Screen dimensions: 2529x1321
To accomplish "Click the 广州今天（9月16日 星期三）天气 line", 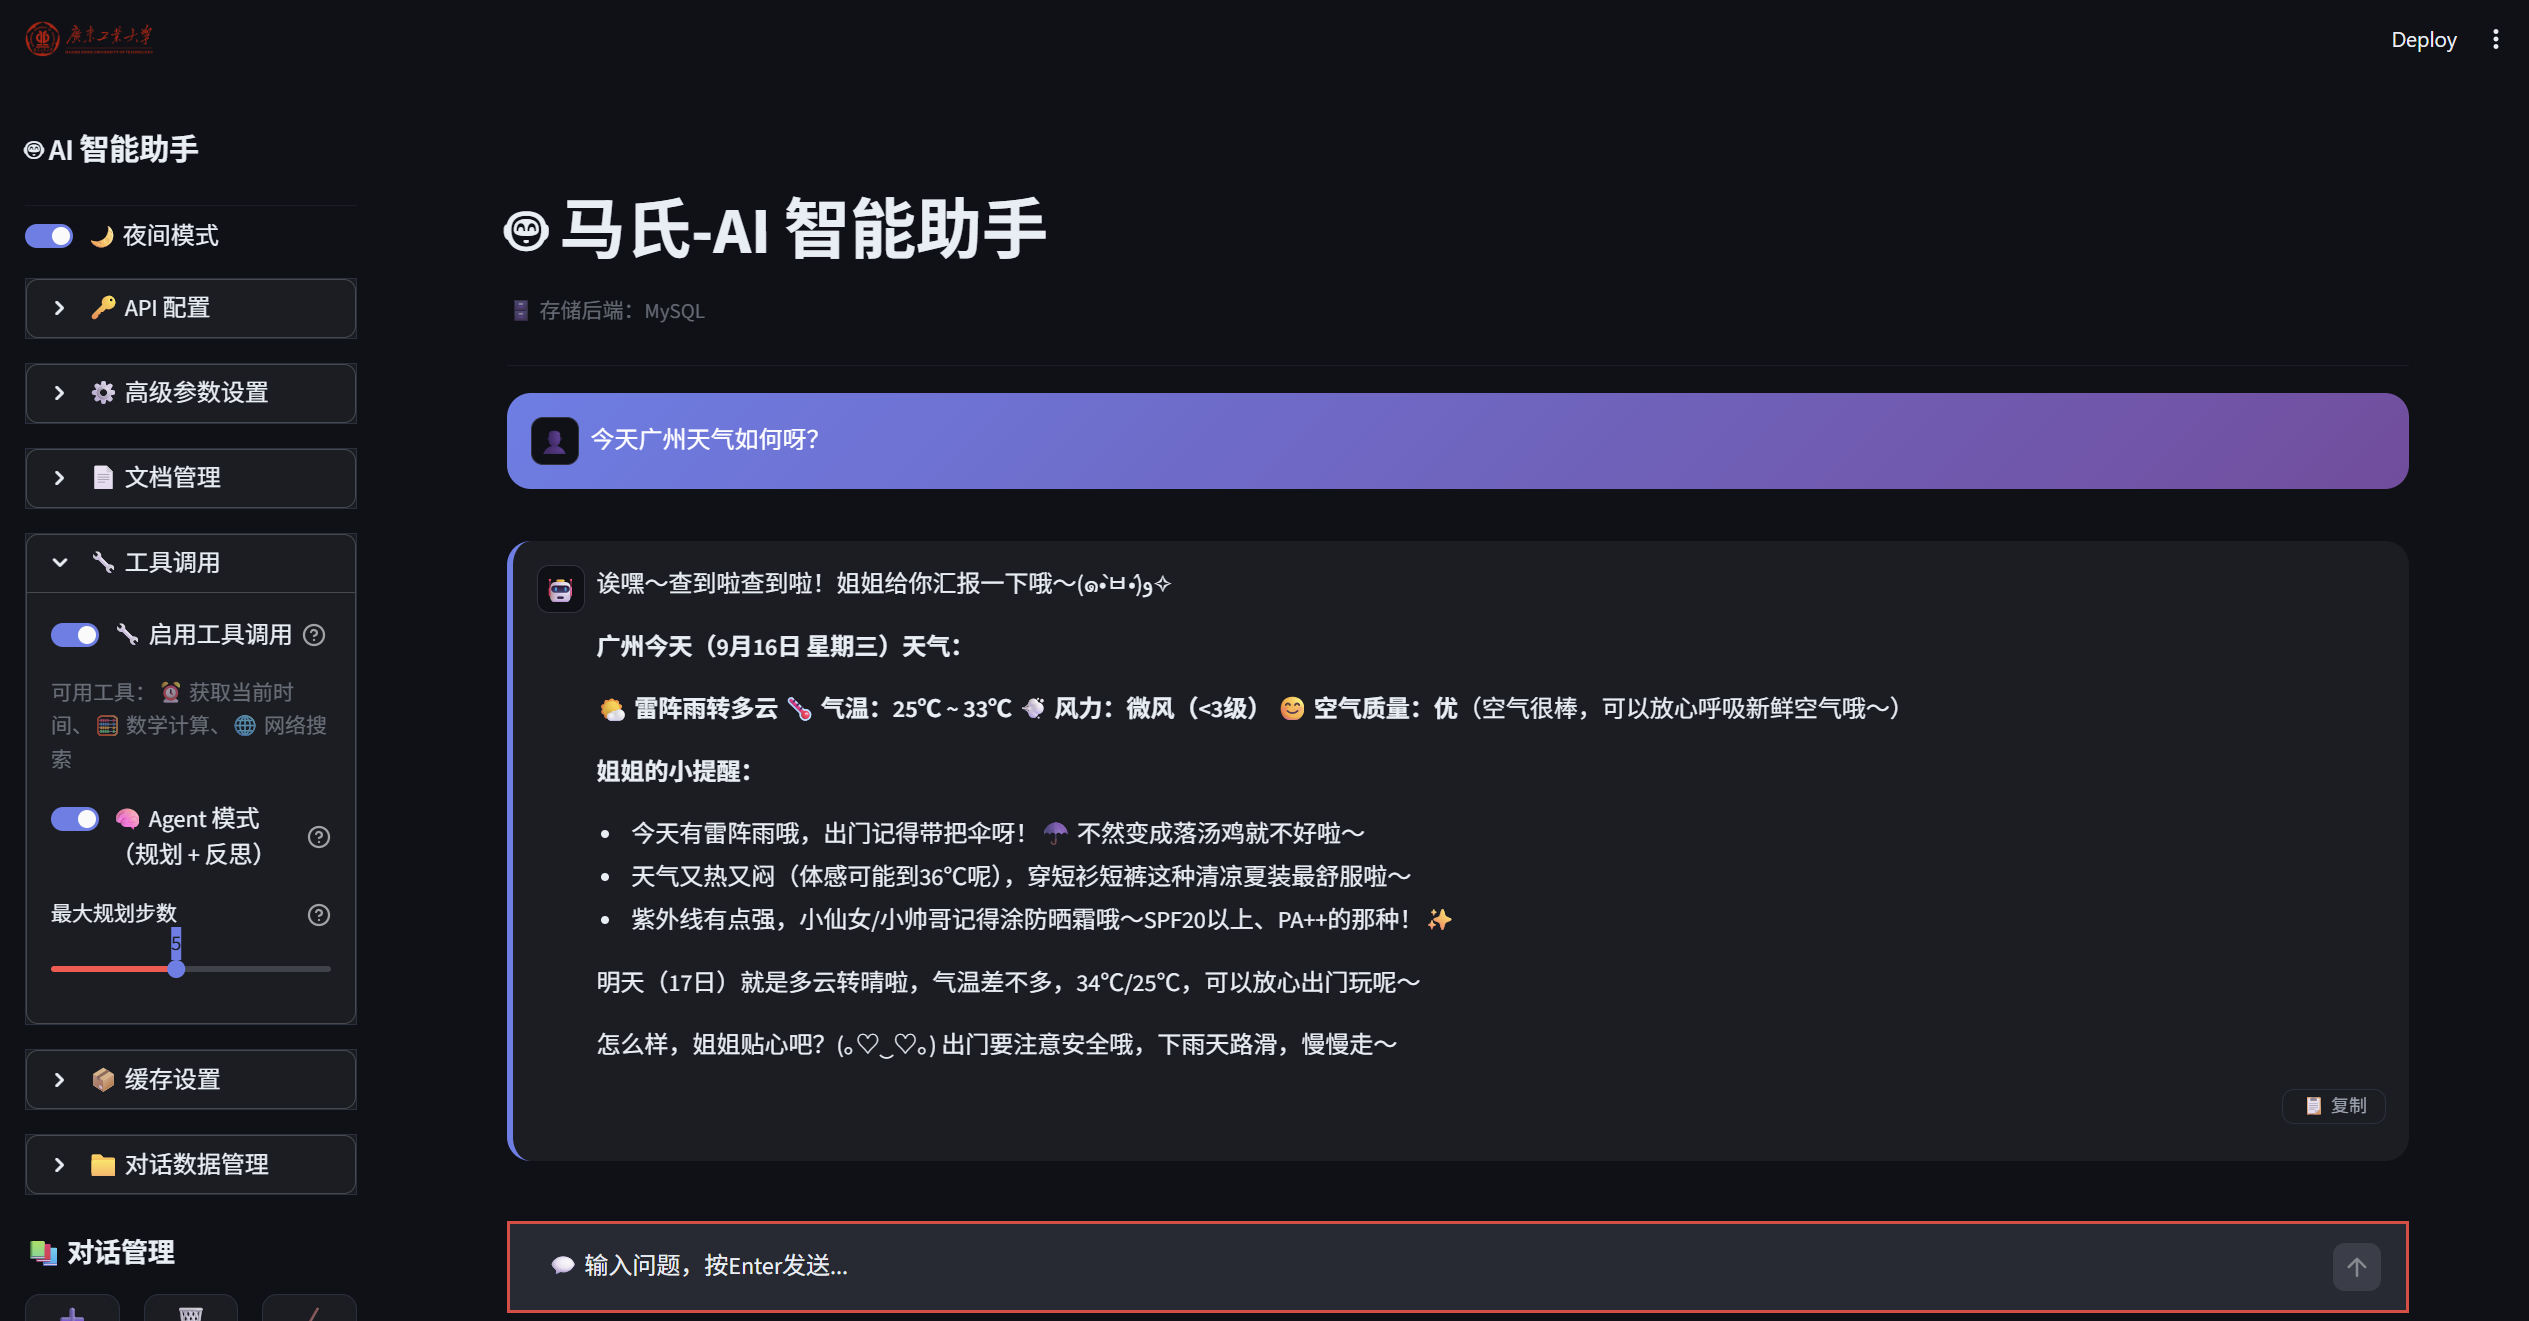I will tap(779, 646).
